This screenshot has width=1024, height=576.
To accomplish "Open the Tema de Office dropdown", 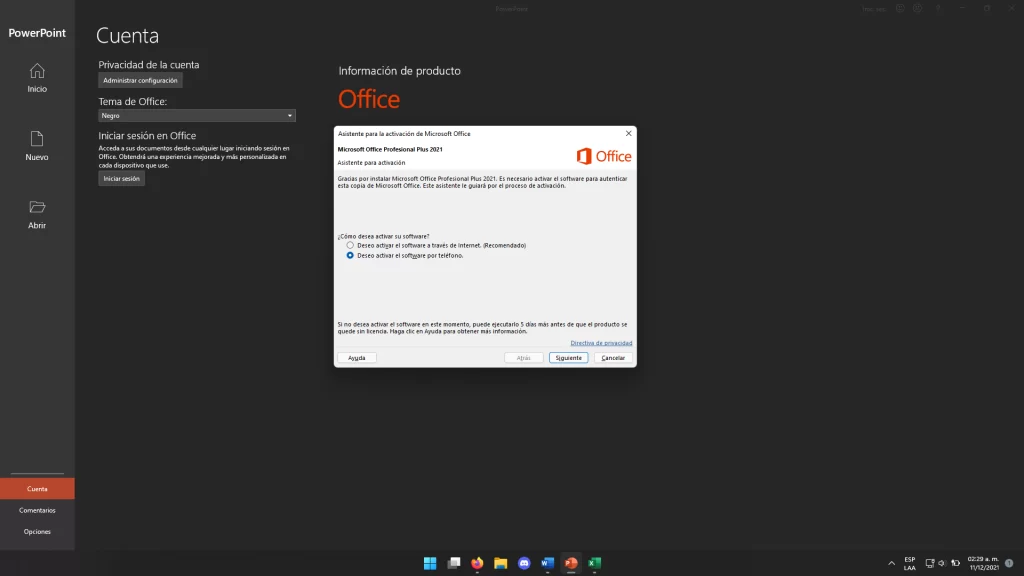I will point(288,115).
